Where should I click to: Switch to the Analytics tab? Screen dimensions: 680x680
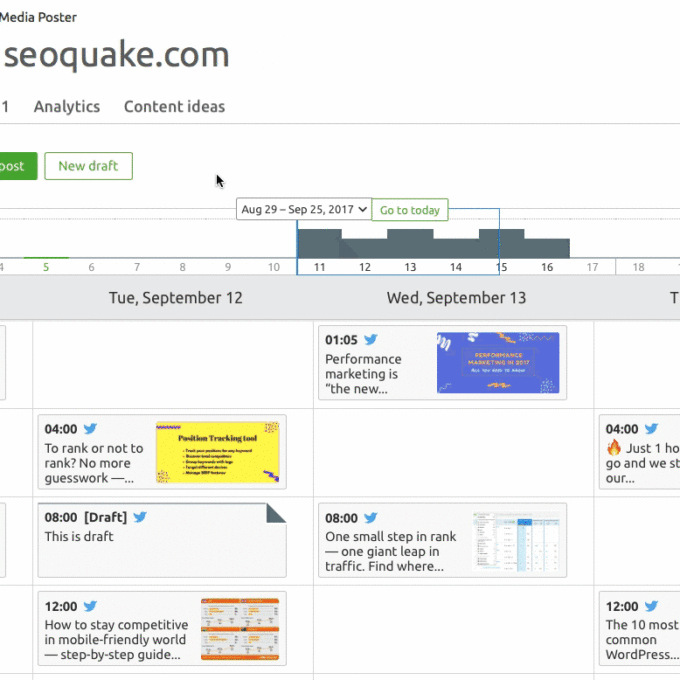67,107
